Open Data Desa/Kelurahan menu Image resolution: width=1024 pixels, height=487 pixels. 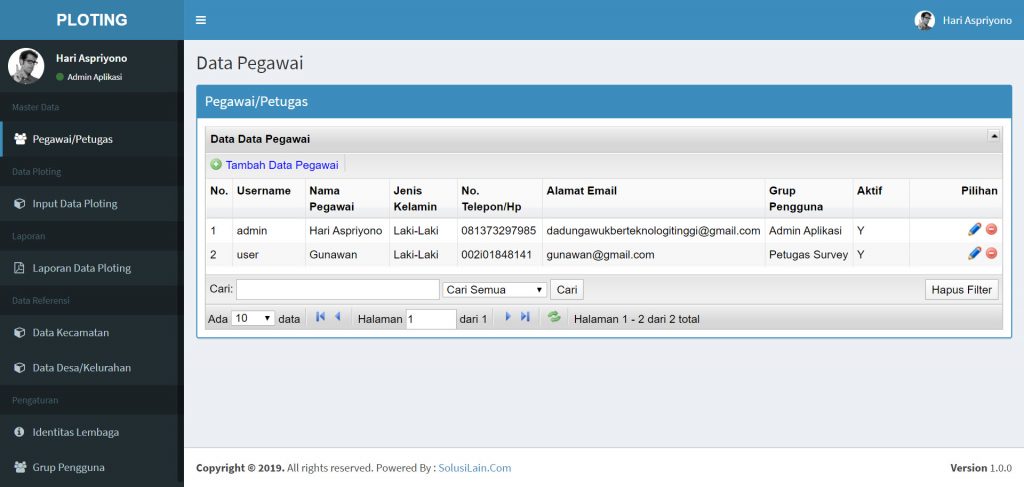pos(91,368)
